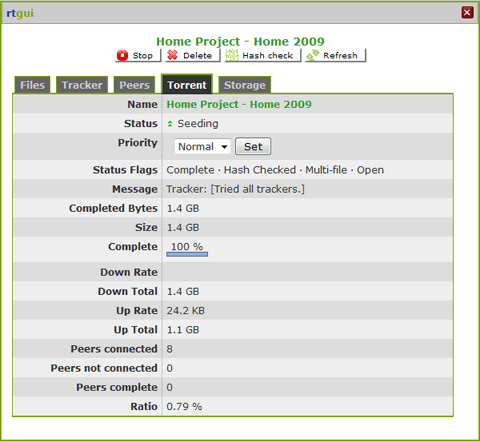Click the red X Delete icon
Viewport: 480px width, 442px height.
pos(172,55)
